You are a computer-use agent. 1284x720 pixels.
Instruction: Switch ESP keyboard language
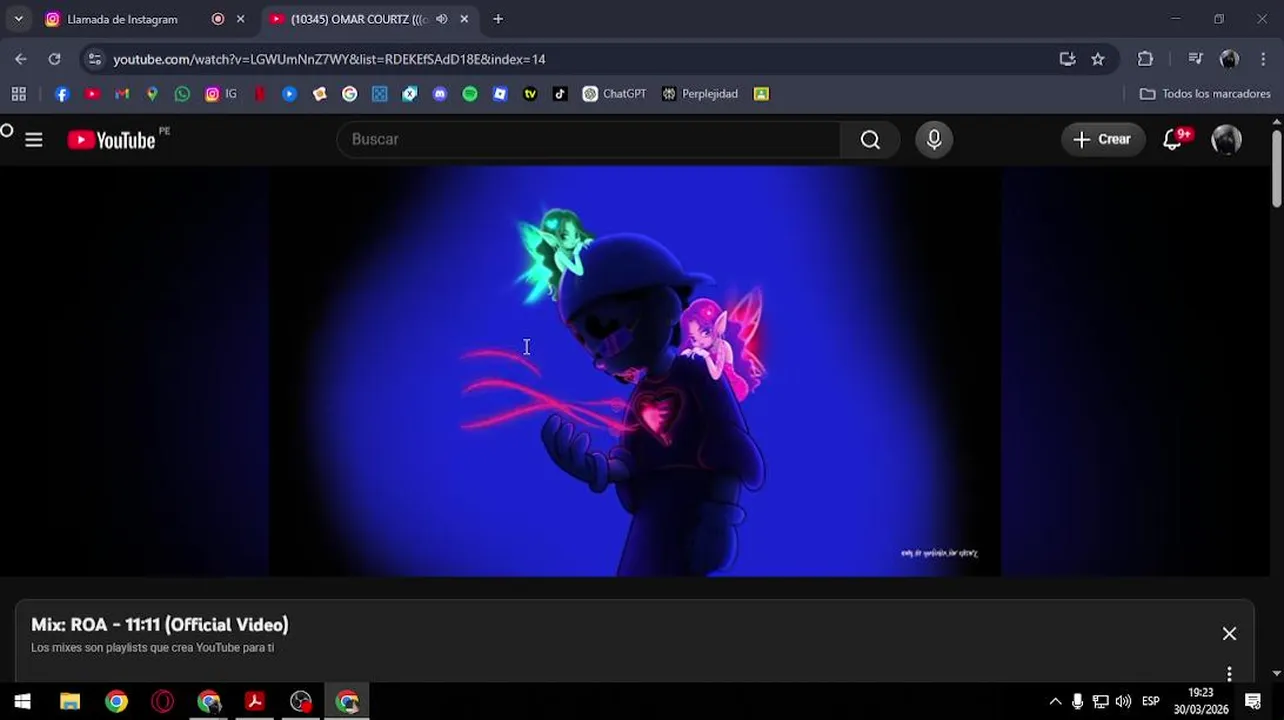click(1151, 702)
